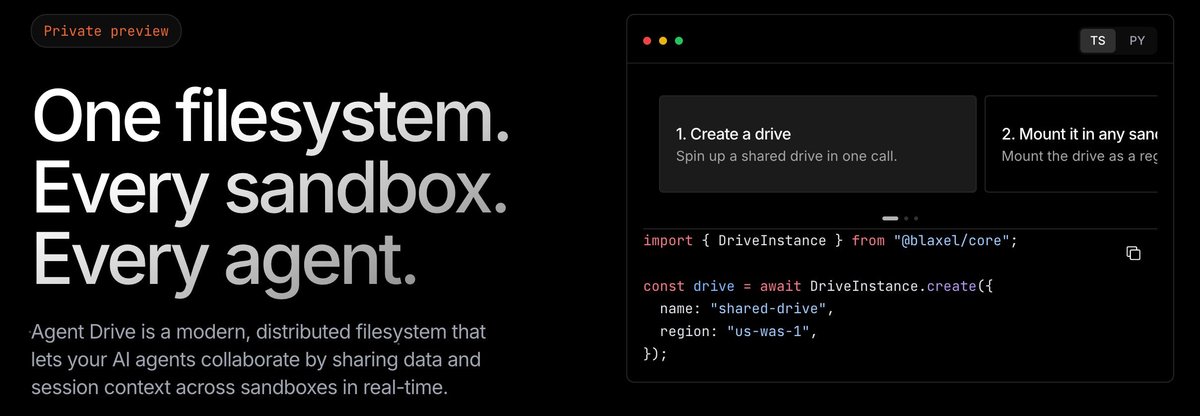The height and width of the screenshot is (416, 1200).
Task: Open the "2. Mount it in any sandbox" step card
Action: pyautogui.click(x=1071, y=144)
